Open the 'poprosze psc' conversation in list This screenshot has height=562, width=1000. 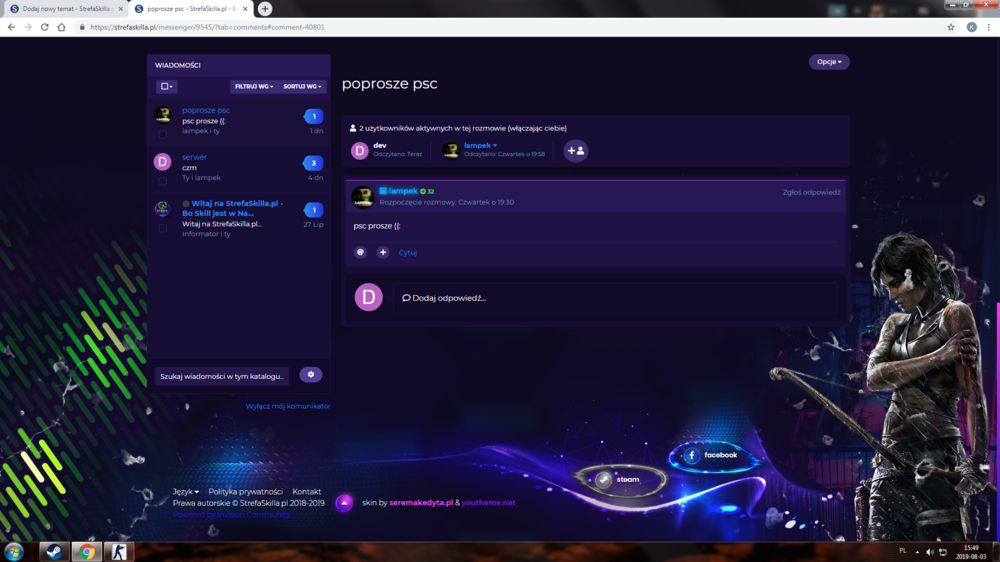pyautogui.click(x=206, y=110)
